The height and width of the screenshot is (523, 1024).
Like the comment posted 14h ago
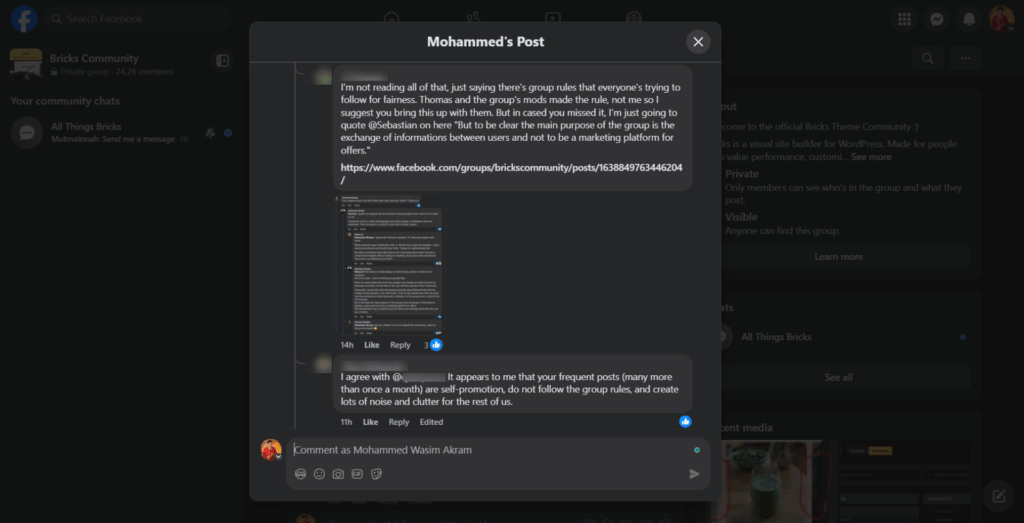(371, 345)
